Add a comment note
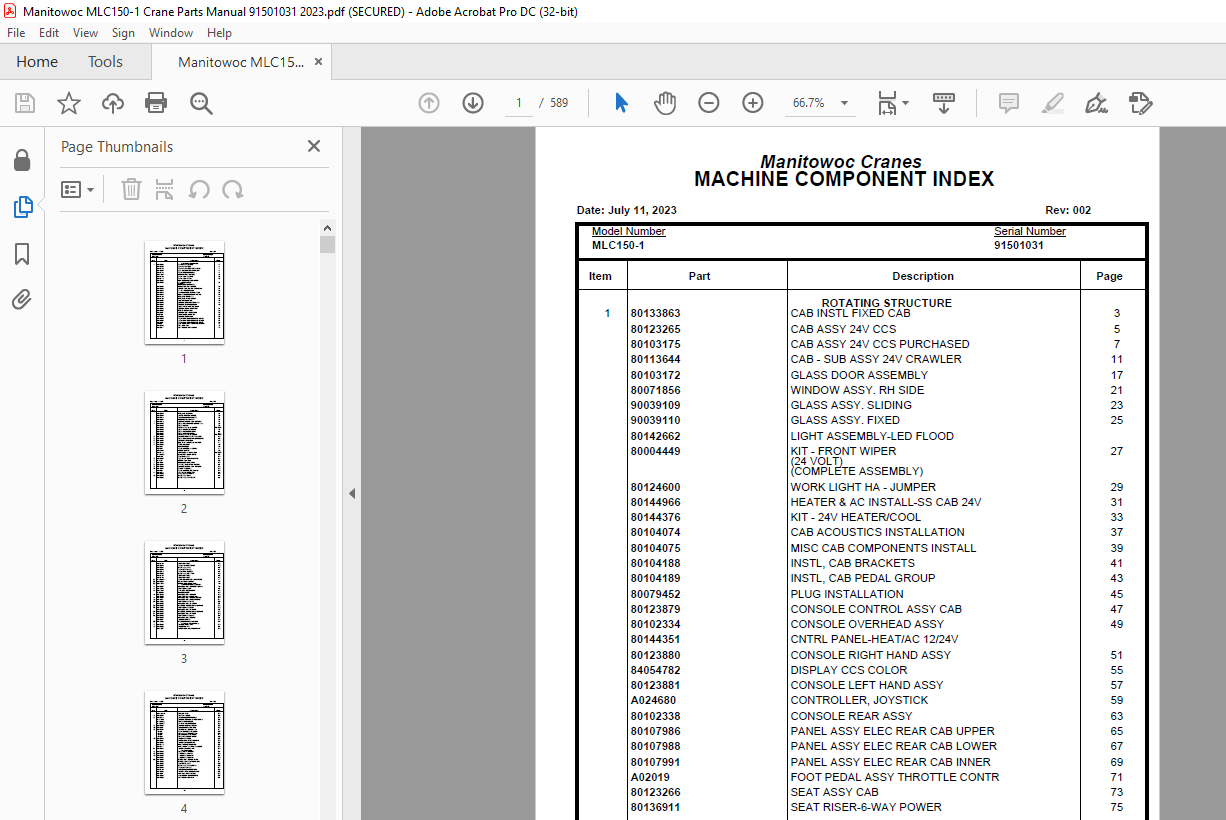The height and width of the screenshot is (820, 1226). (1009, 103)
